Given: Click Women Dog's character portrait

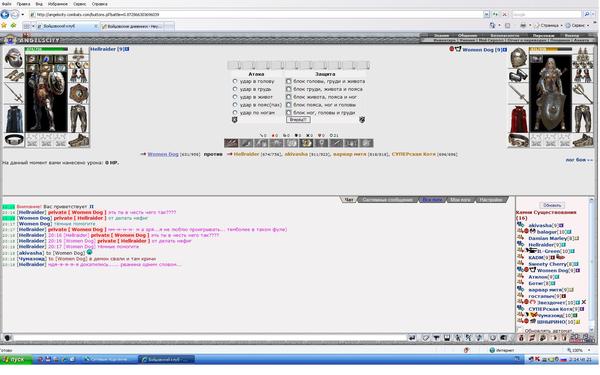Looking at the screenshot, I should coord(551,93).
